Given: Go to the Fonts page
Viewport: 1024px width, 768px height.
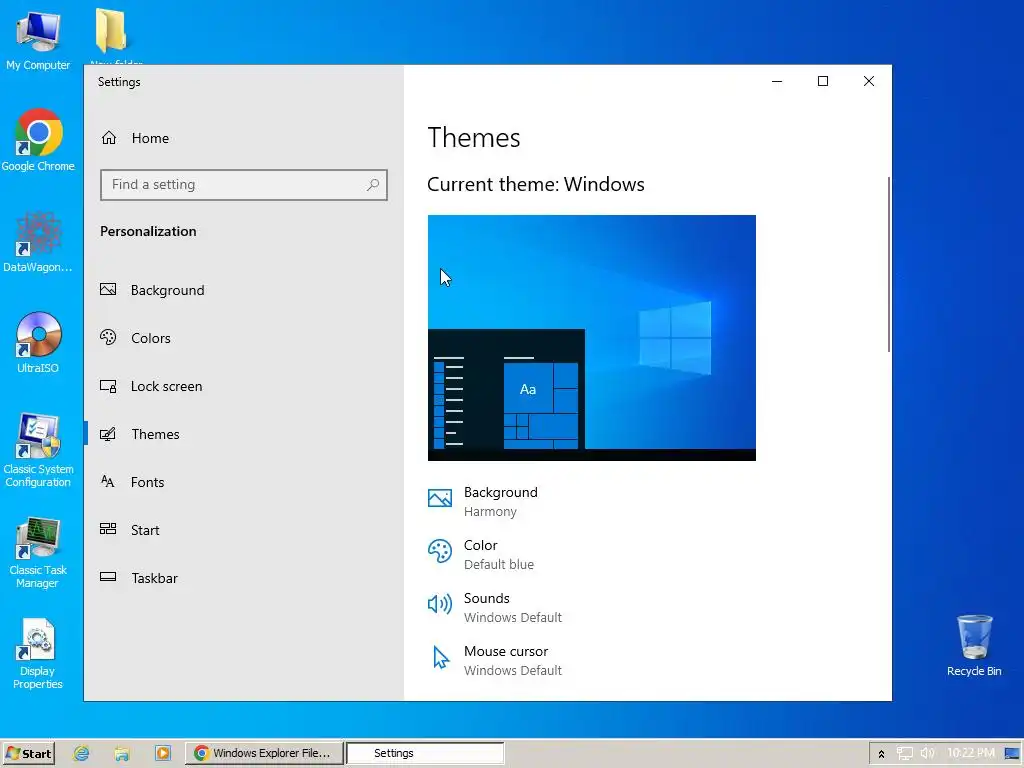Looking at the screenshot, I should pos(244,482).
